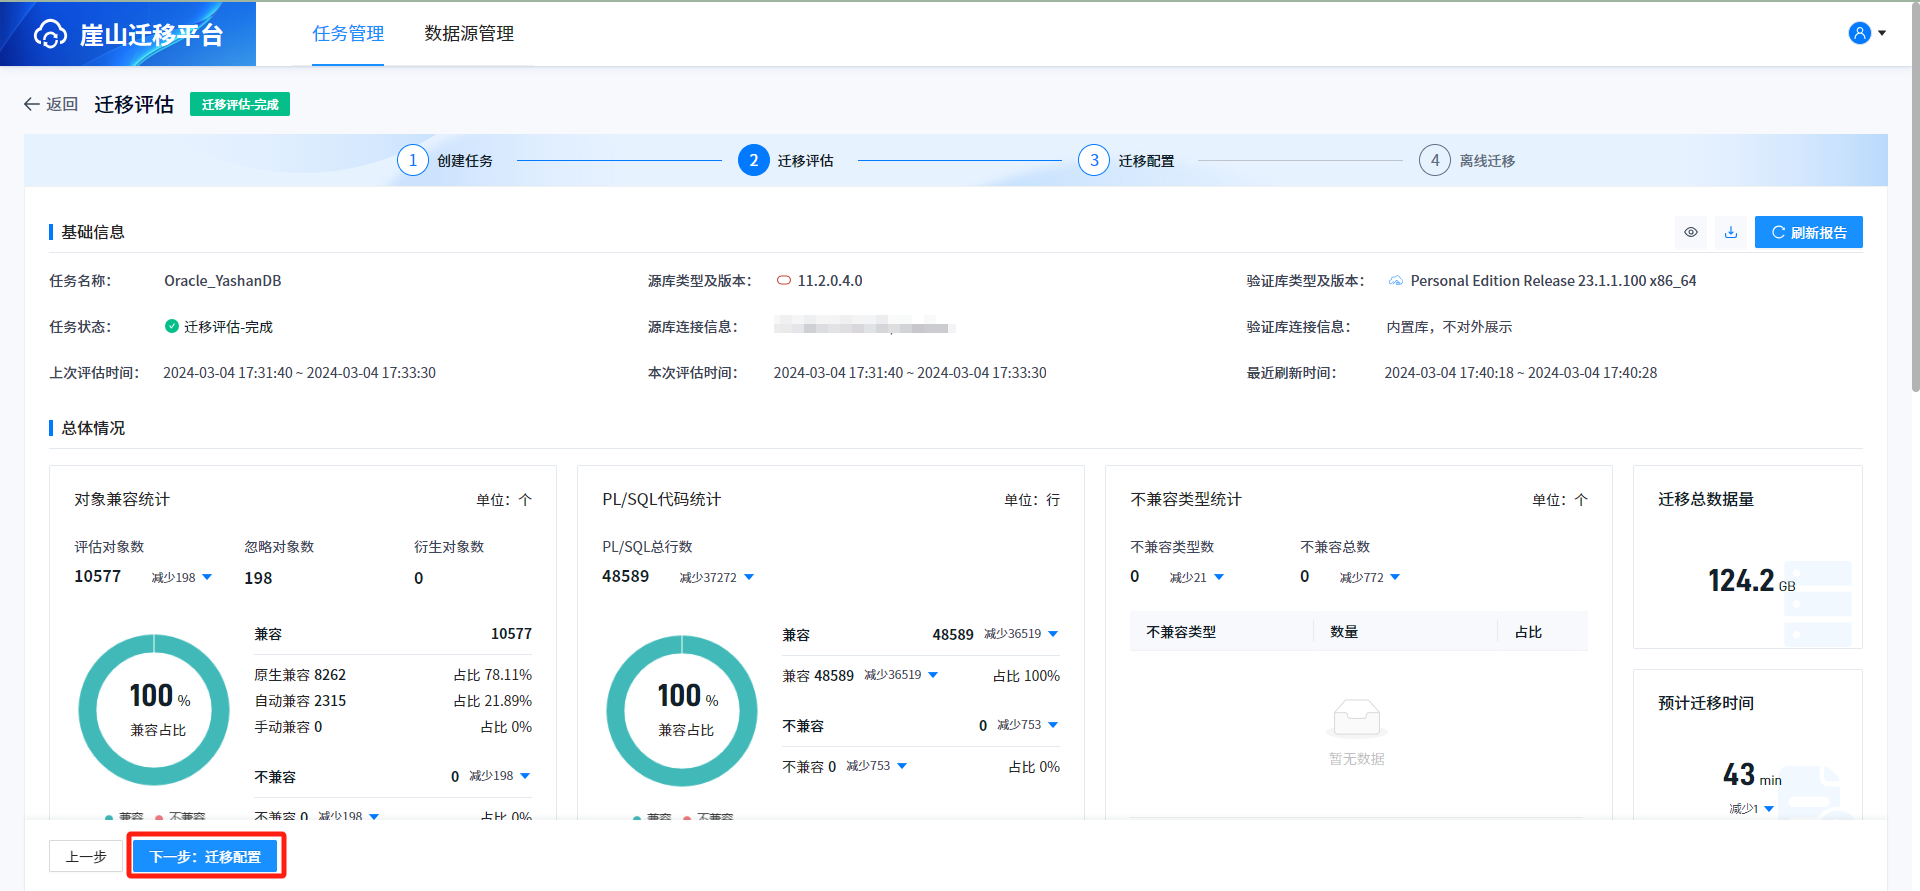Click step 1 circle for 创建任务
The height and width of the screenshot is (891, 1920).
coord(413,160)
